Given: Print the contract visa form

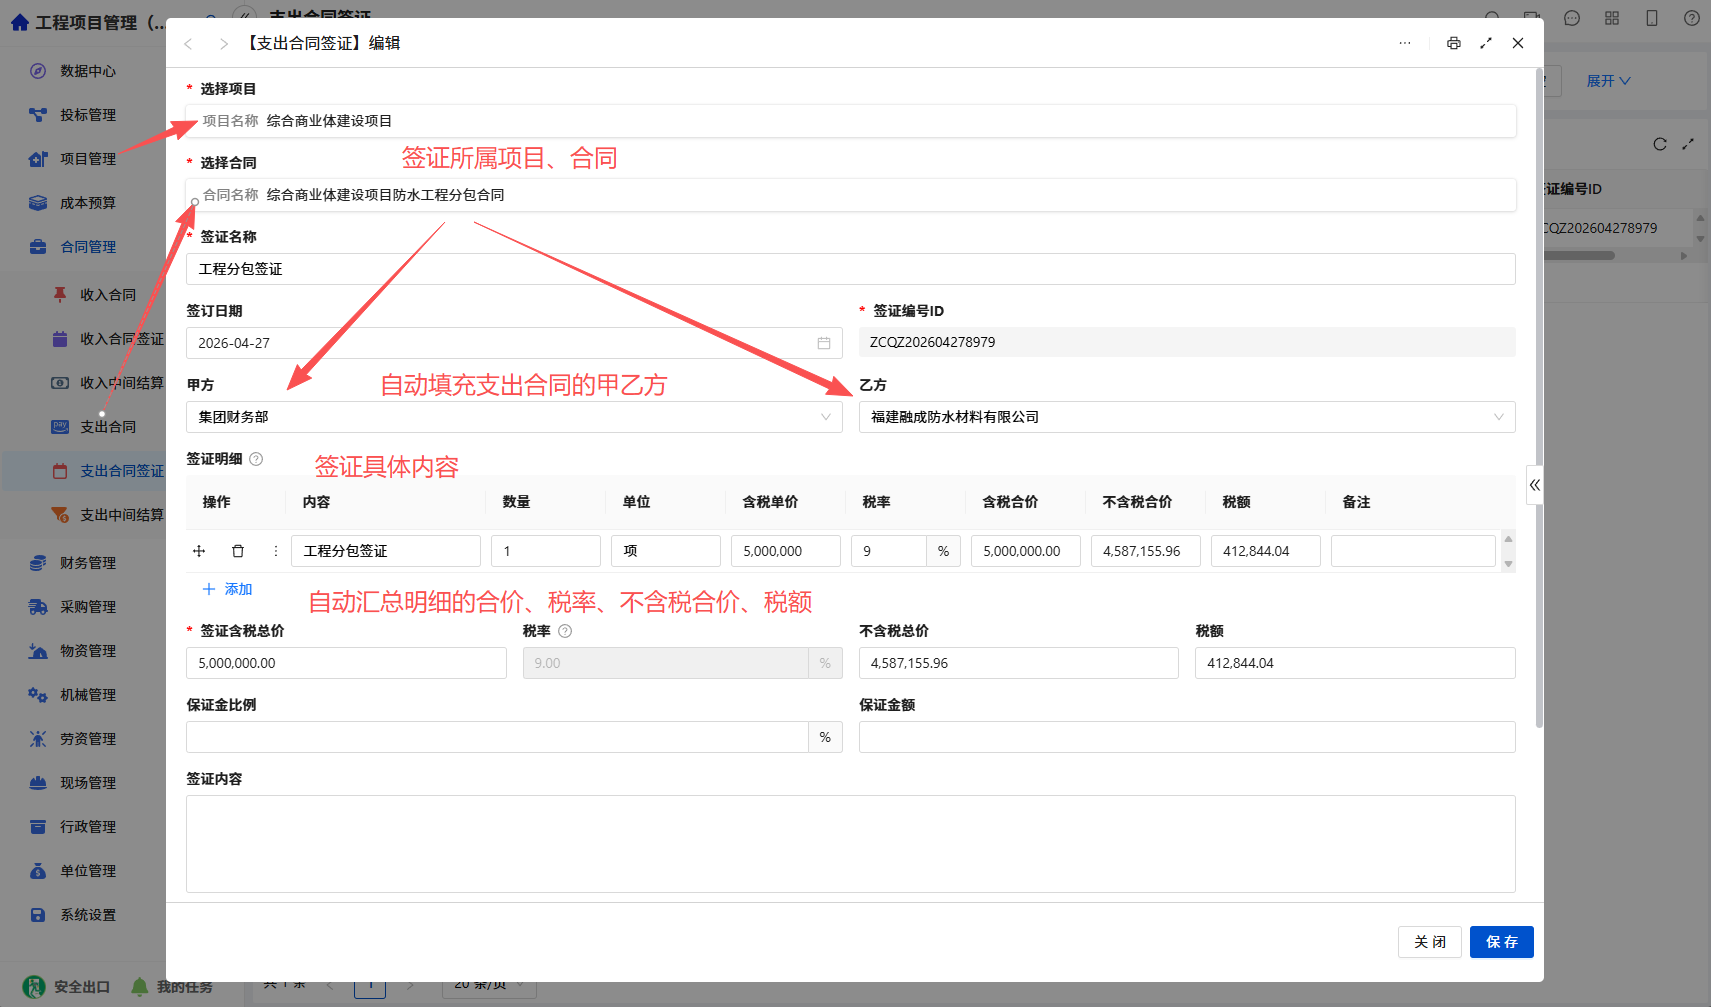Looking at the screenshot, I should 1453,43.
